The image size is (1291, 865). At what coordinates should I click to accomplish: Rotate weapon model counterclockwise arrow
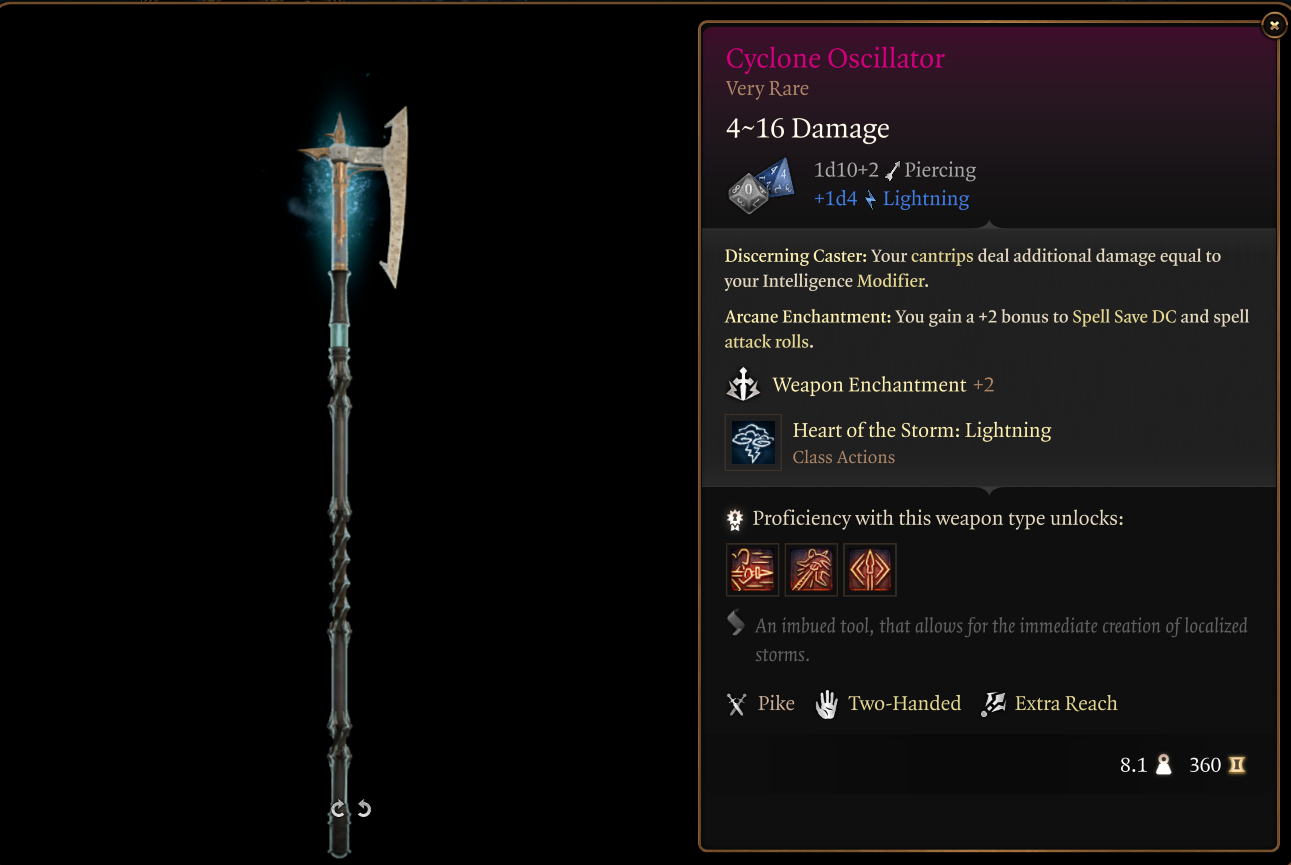click(364, 808)
